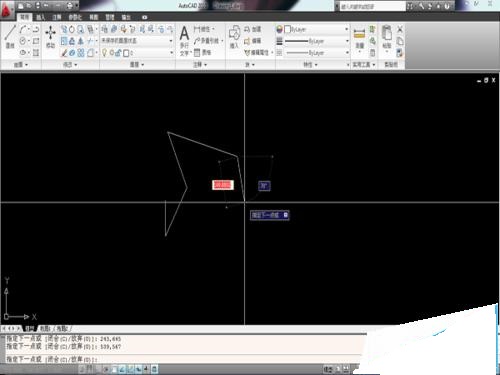Toggle the layer on/off lightbulb icon
Screen dimensions: 500x375
(104, 53)
